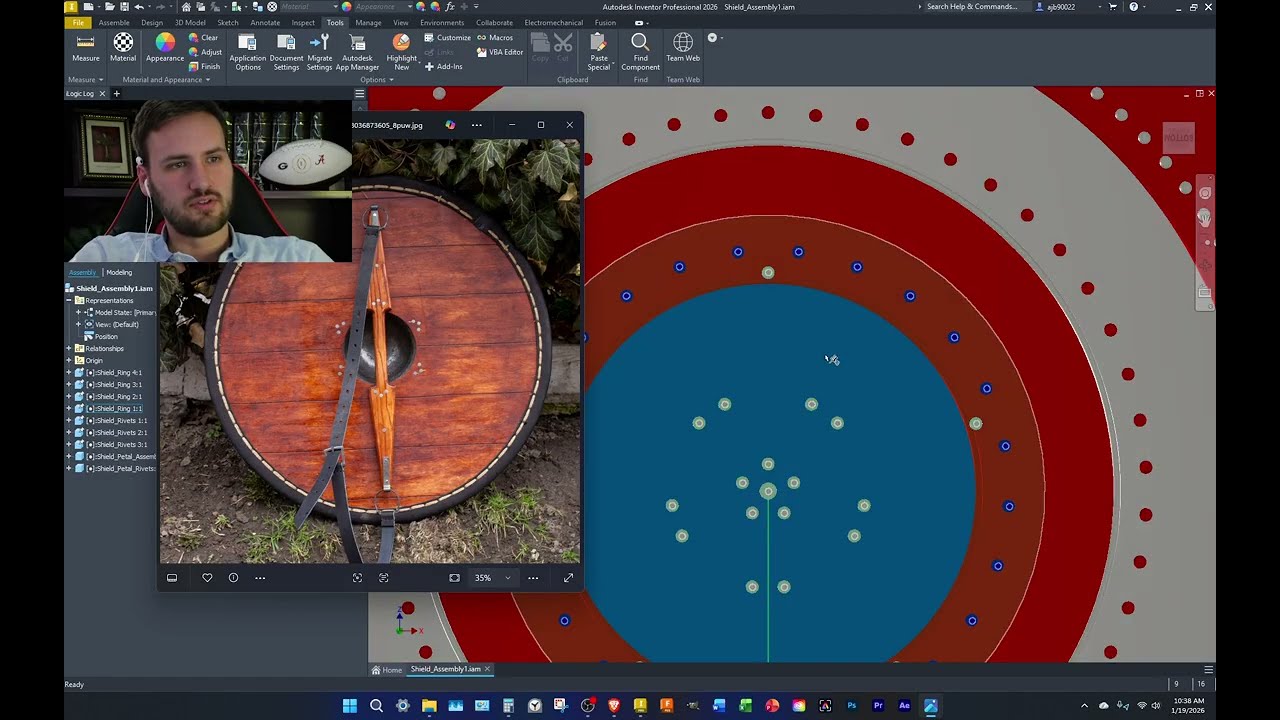Open Application Options
The image size is (1280, 720).
[x=247, y=52]
